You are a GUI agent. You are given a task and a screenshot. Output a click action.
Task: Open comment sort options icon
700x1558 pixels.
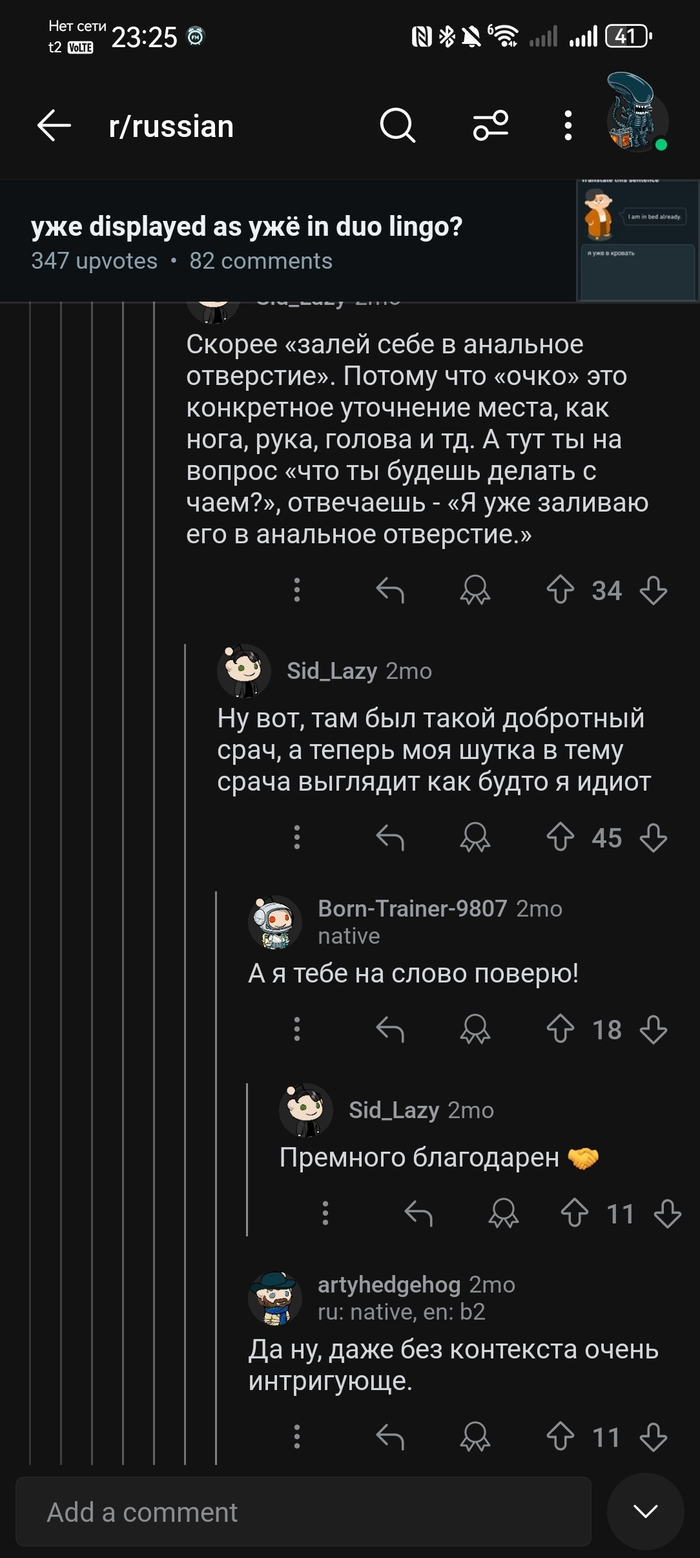[x=490, y=126]
